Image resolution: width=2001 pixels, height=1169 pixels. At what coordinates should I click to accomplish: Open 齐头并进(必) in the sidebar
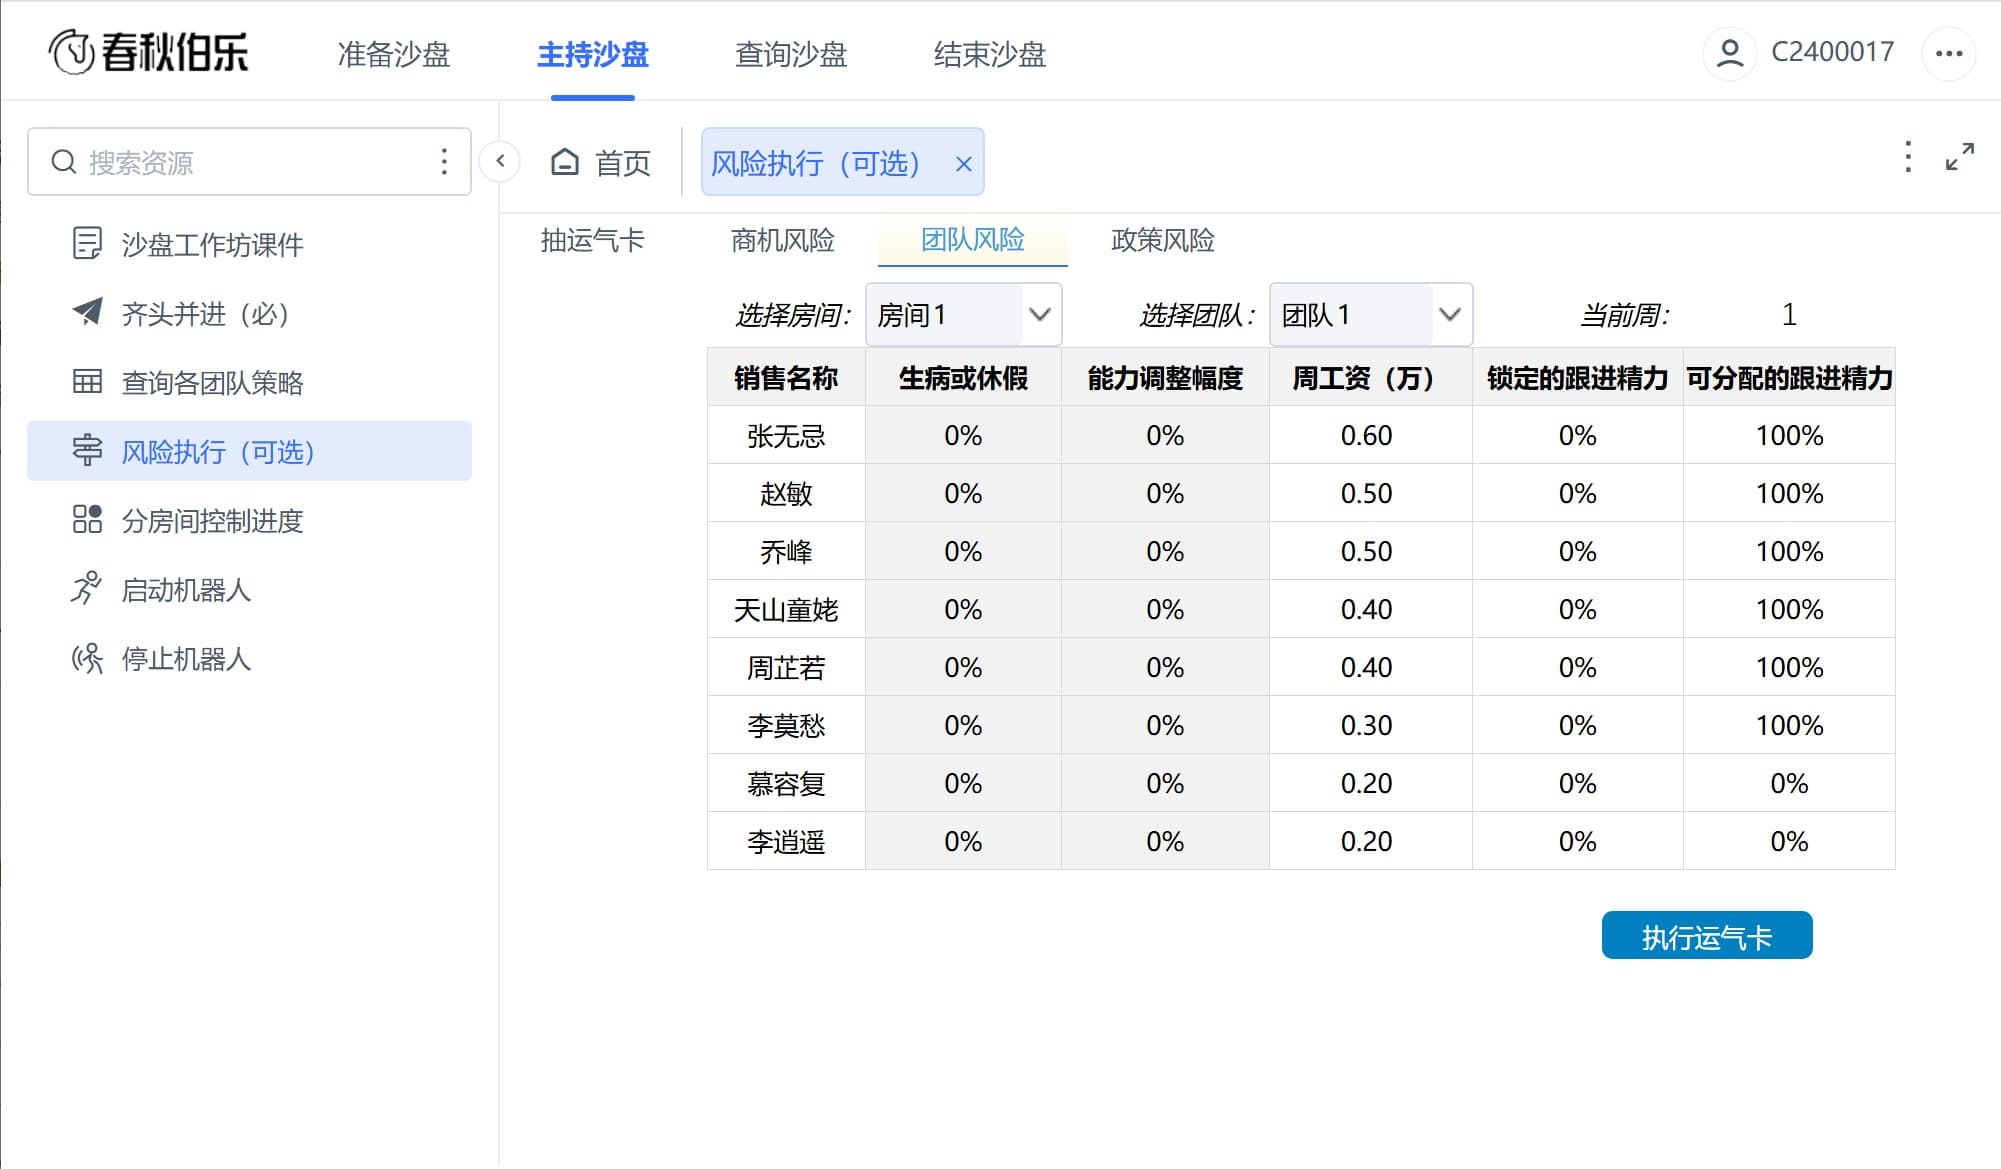click(x=249, y=313)
